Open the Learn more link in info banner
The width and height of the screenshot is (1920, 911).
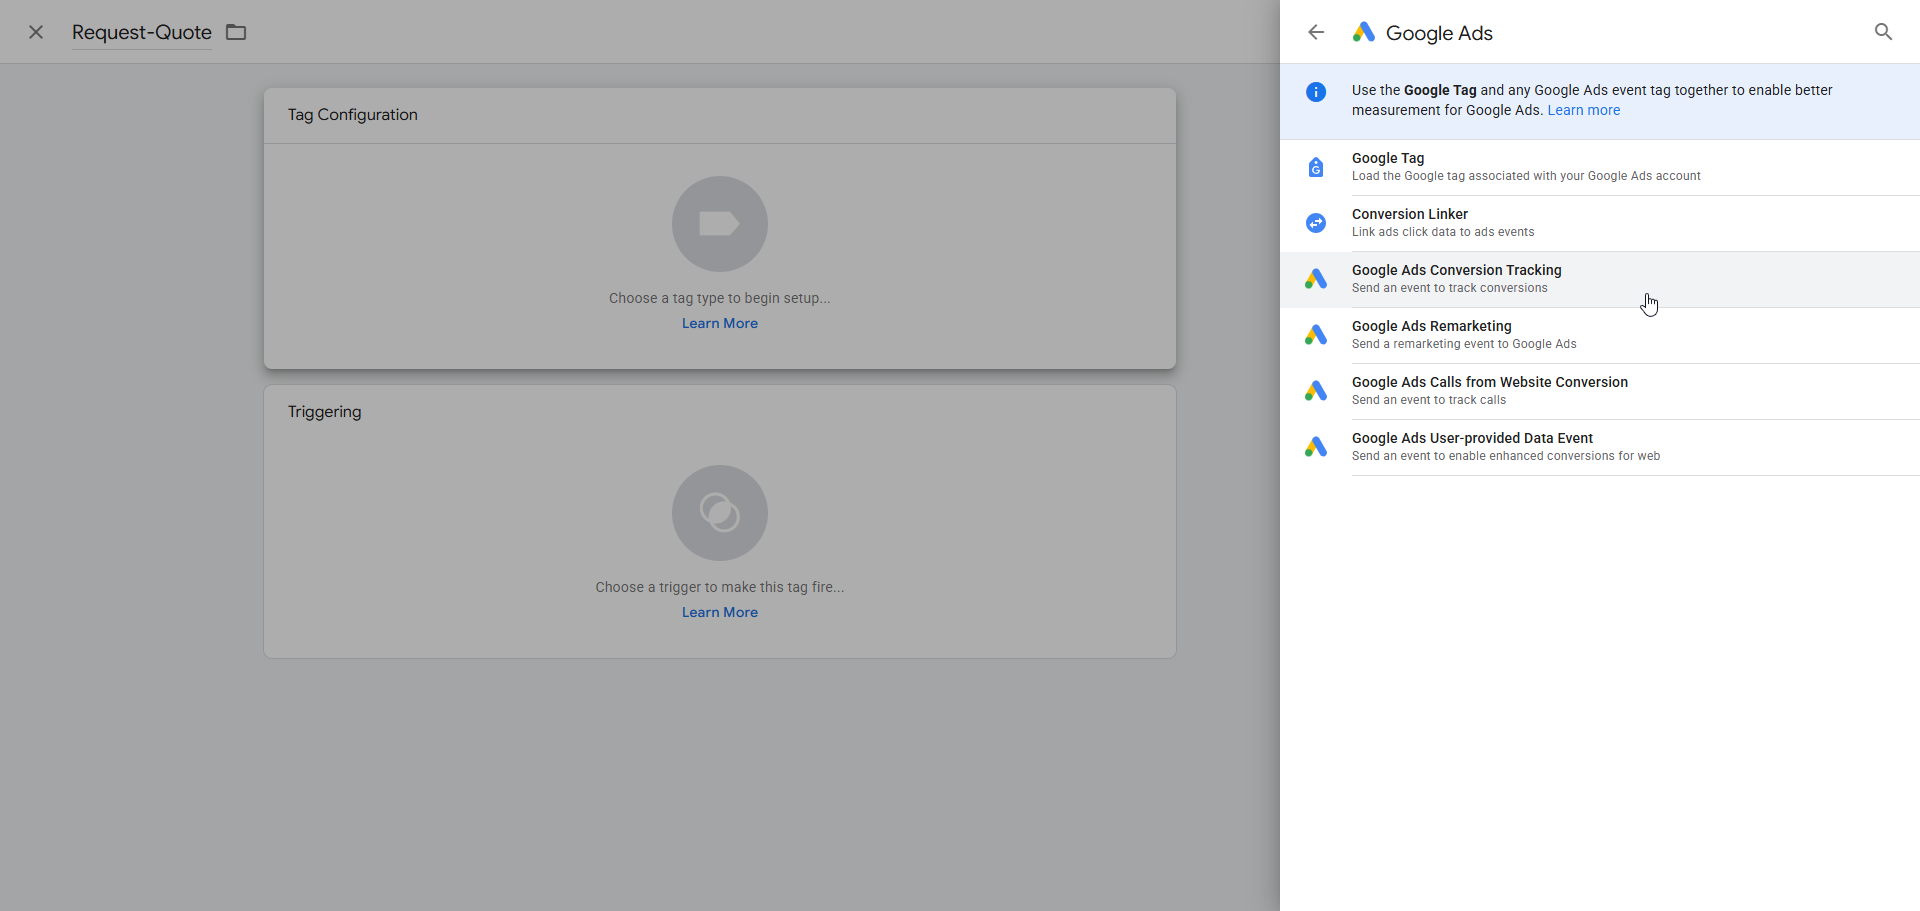pyautogui.click(x=1583, y=110)
